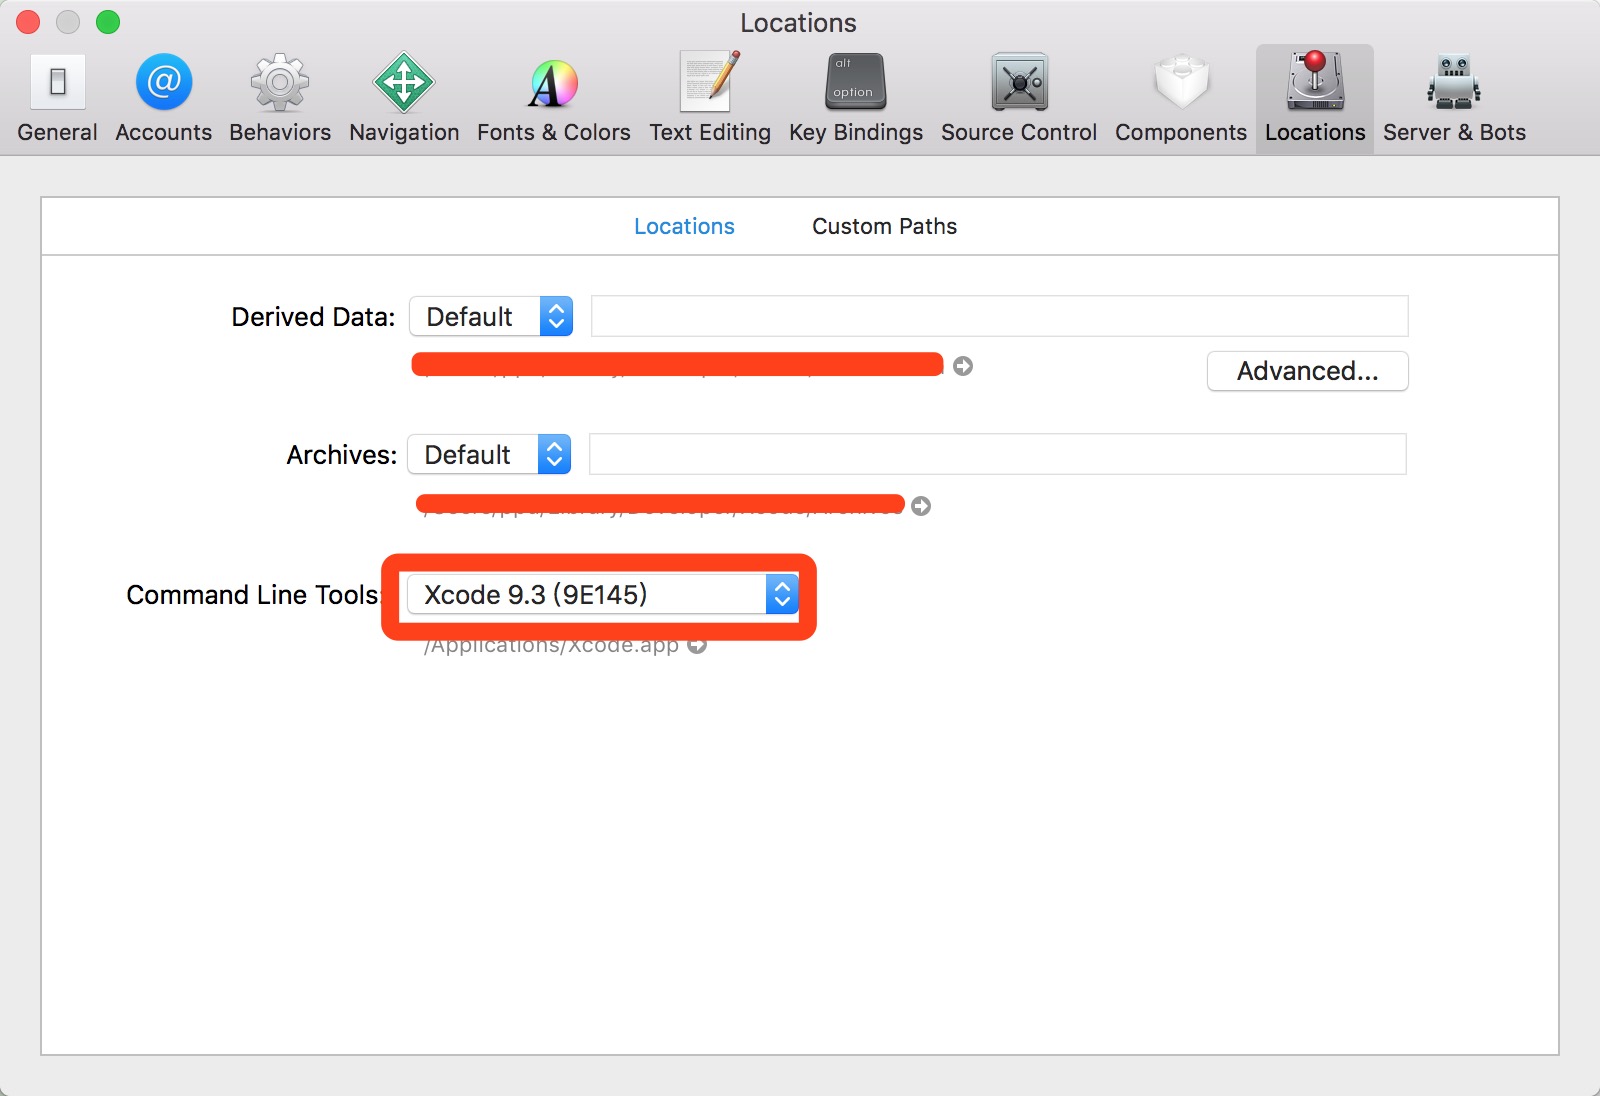
Task: Click the Archives path text field
Action: tap(998, 454)
